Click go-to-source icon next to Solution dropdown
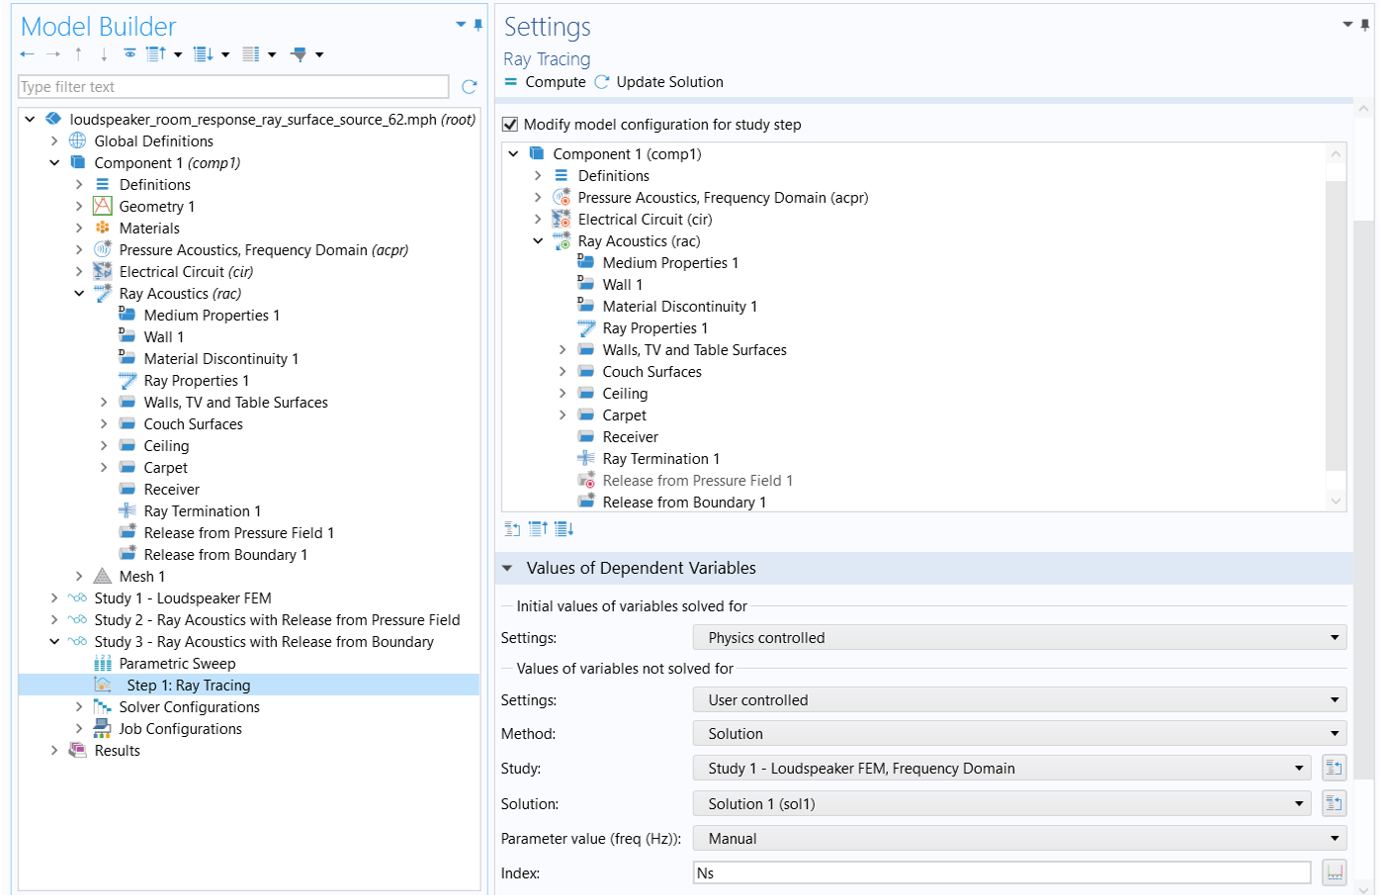 pos(1334,803)
